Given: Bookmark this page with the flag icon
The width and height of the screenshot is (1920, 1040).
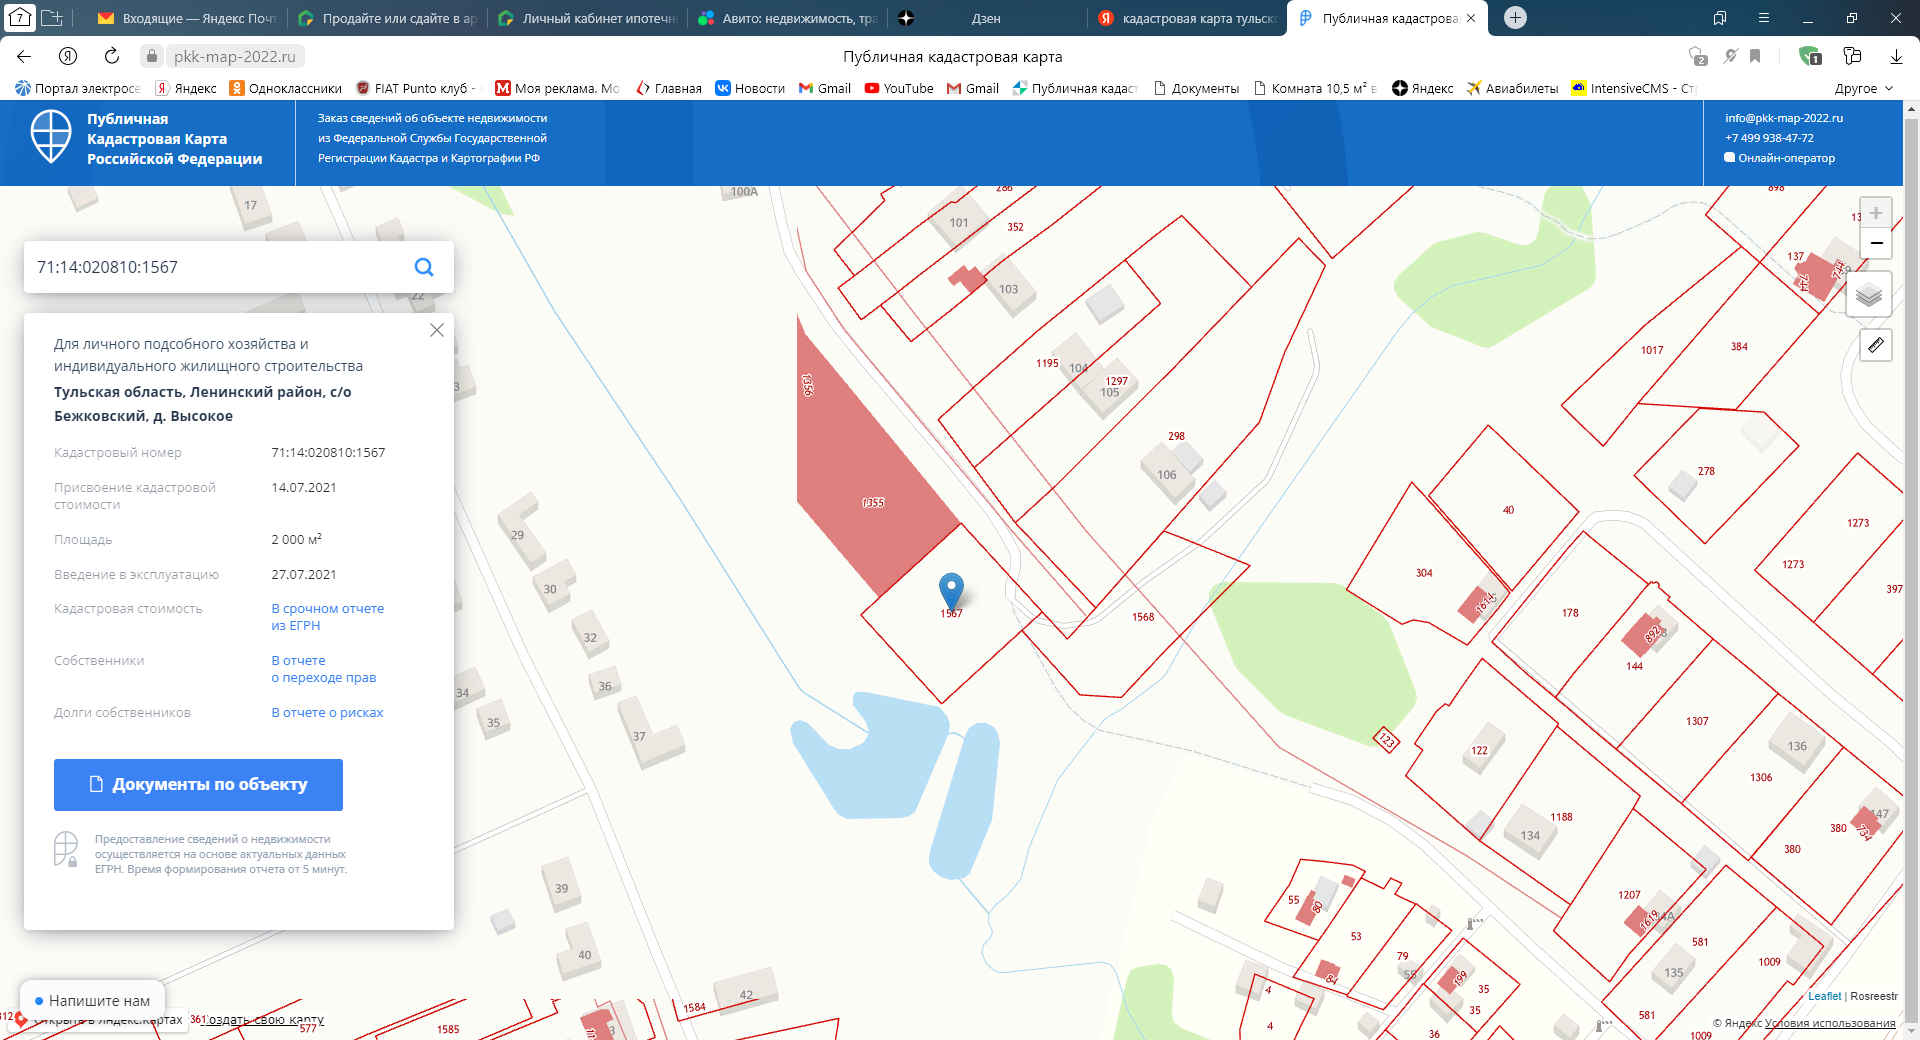Looking at the screenshot, I should point(1755,56).
